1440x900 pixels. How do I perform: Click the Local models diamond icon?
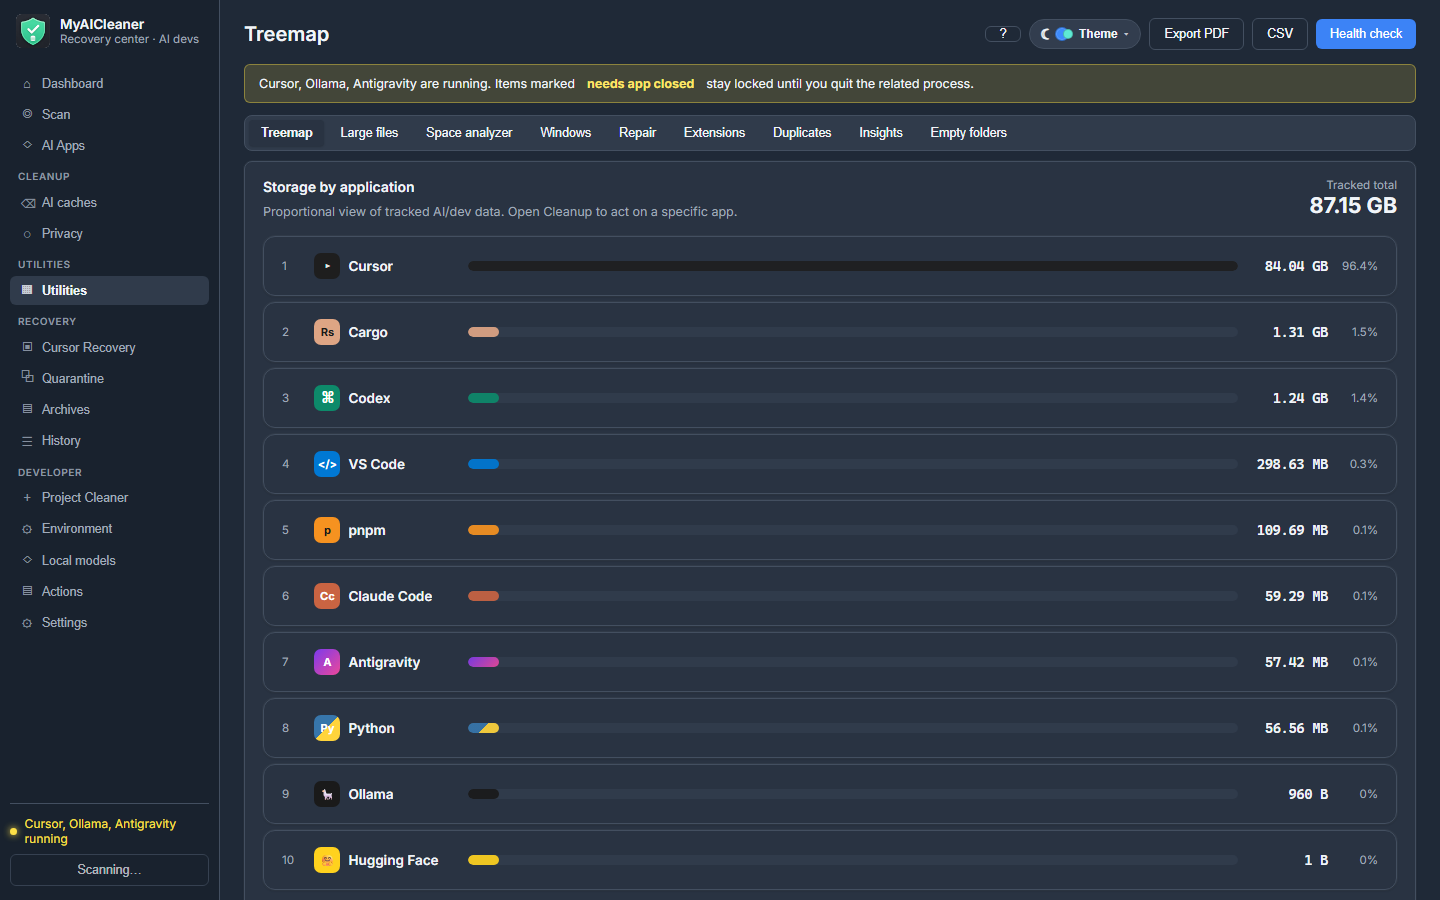tap(27, 560)
